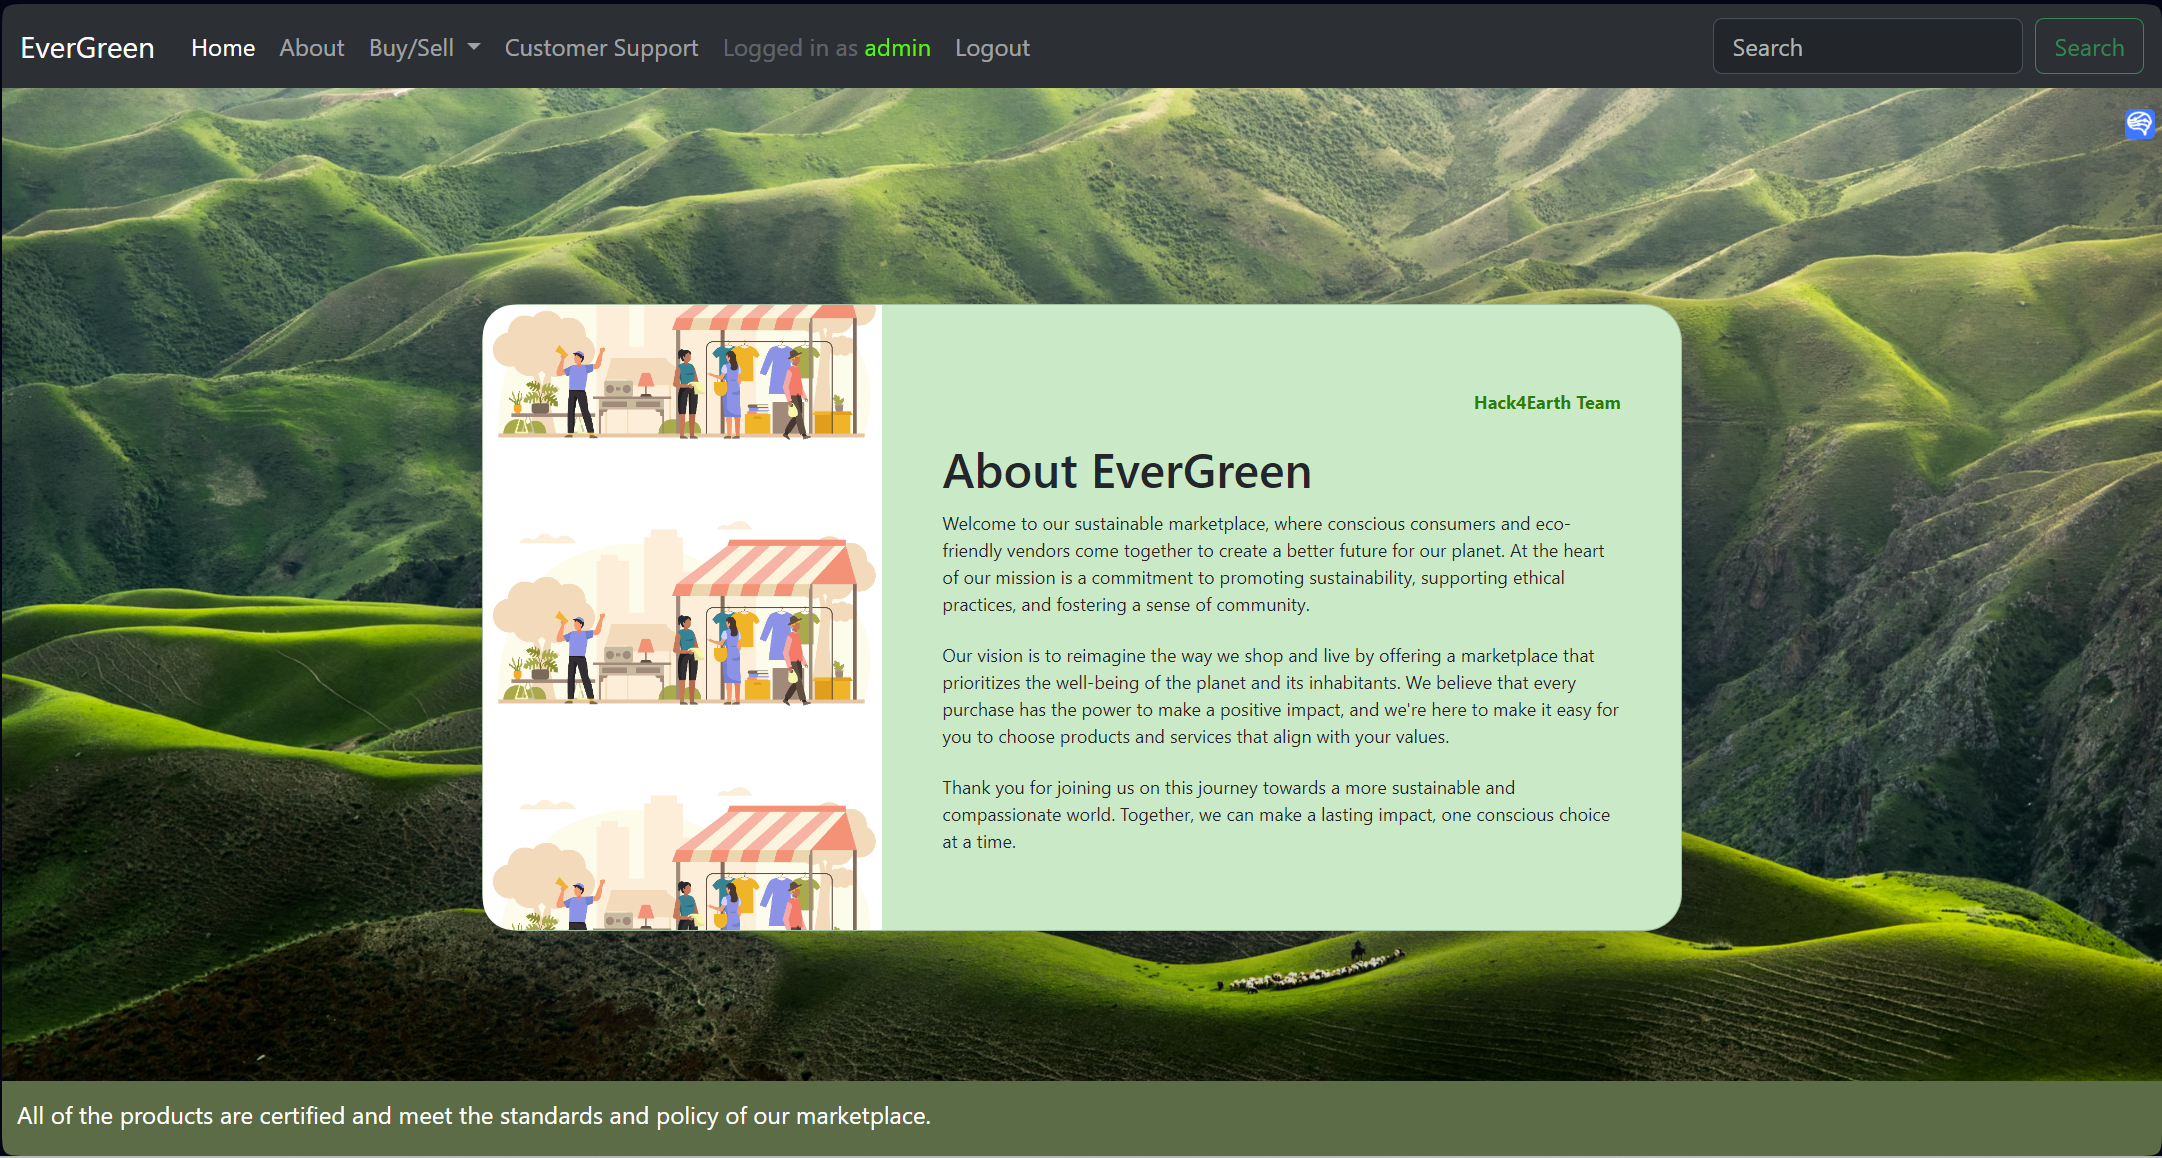
Task: Click the caret arrow beside Buy/Sell
Action: click(x=474, y=47)
